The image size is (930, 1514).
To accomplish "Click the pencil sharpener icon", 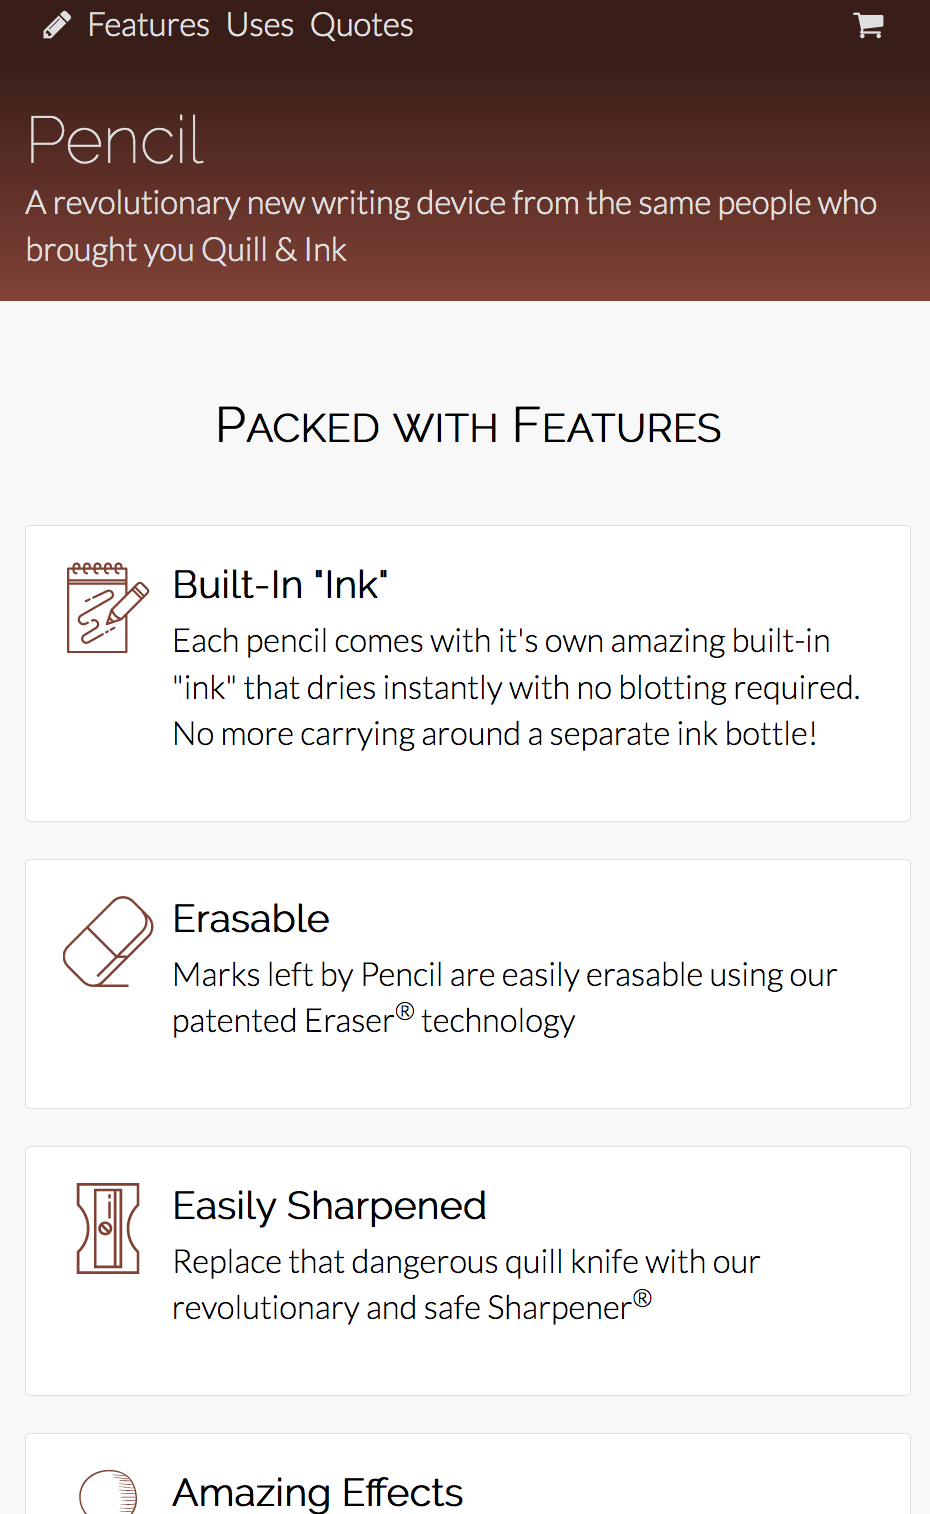I will [x=108, y=1228].
